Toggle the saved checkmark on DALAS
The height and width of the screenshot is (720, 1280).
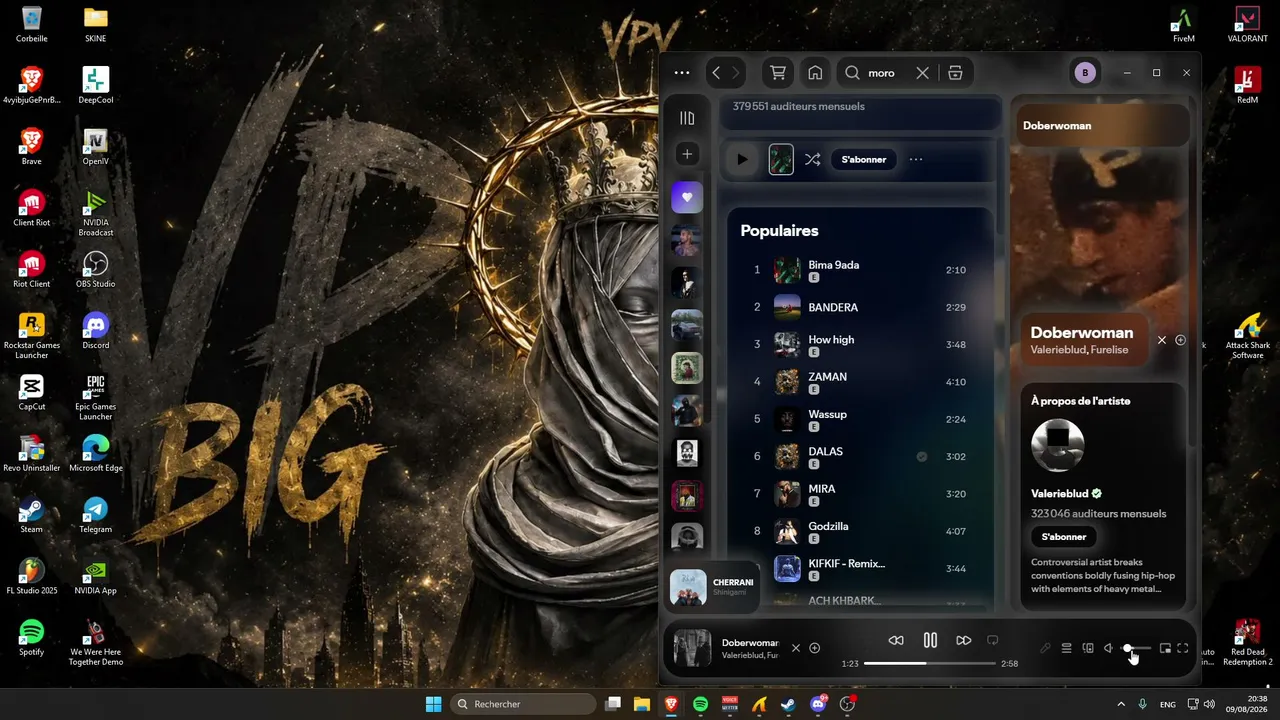tap(922, 457)
